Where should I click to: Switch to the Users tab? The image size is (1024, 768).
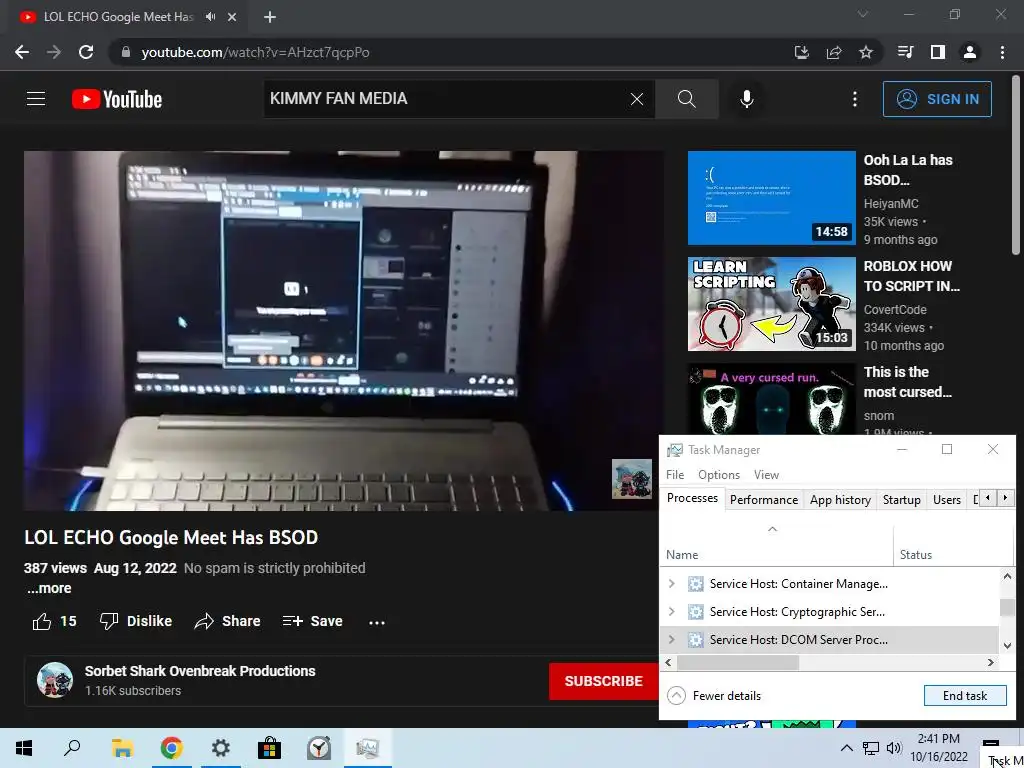click(946, 500)
